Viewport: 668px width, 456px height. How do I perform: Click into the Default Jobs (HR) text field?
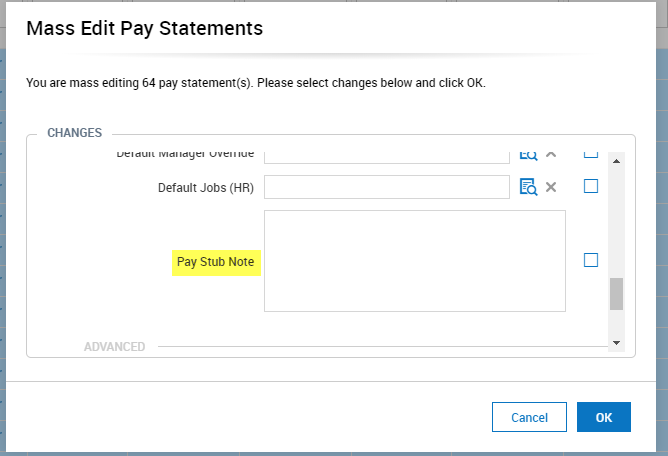pos(387,187)
